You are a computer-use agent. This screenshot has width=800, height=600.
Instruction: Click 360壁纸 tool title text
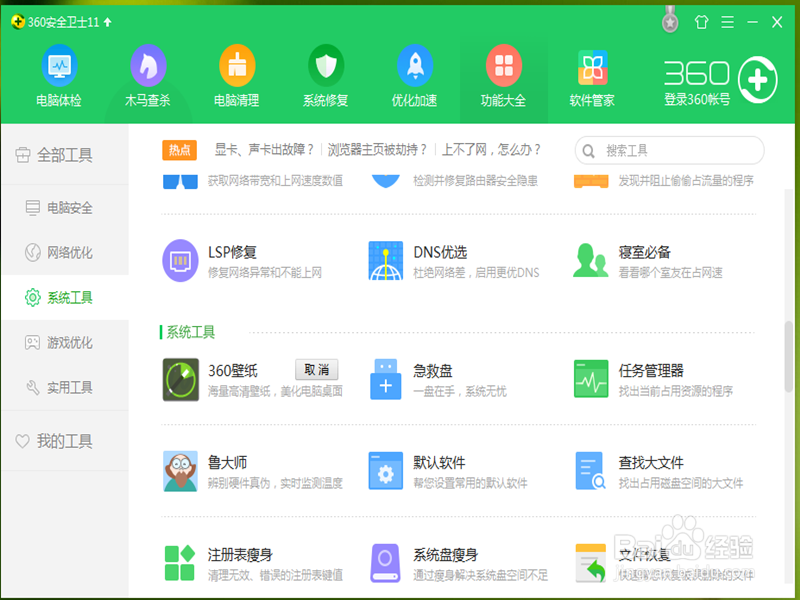pyautogui.click(x=233, y=370)
